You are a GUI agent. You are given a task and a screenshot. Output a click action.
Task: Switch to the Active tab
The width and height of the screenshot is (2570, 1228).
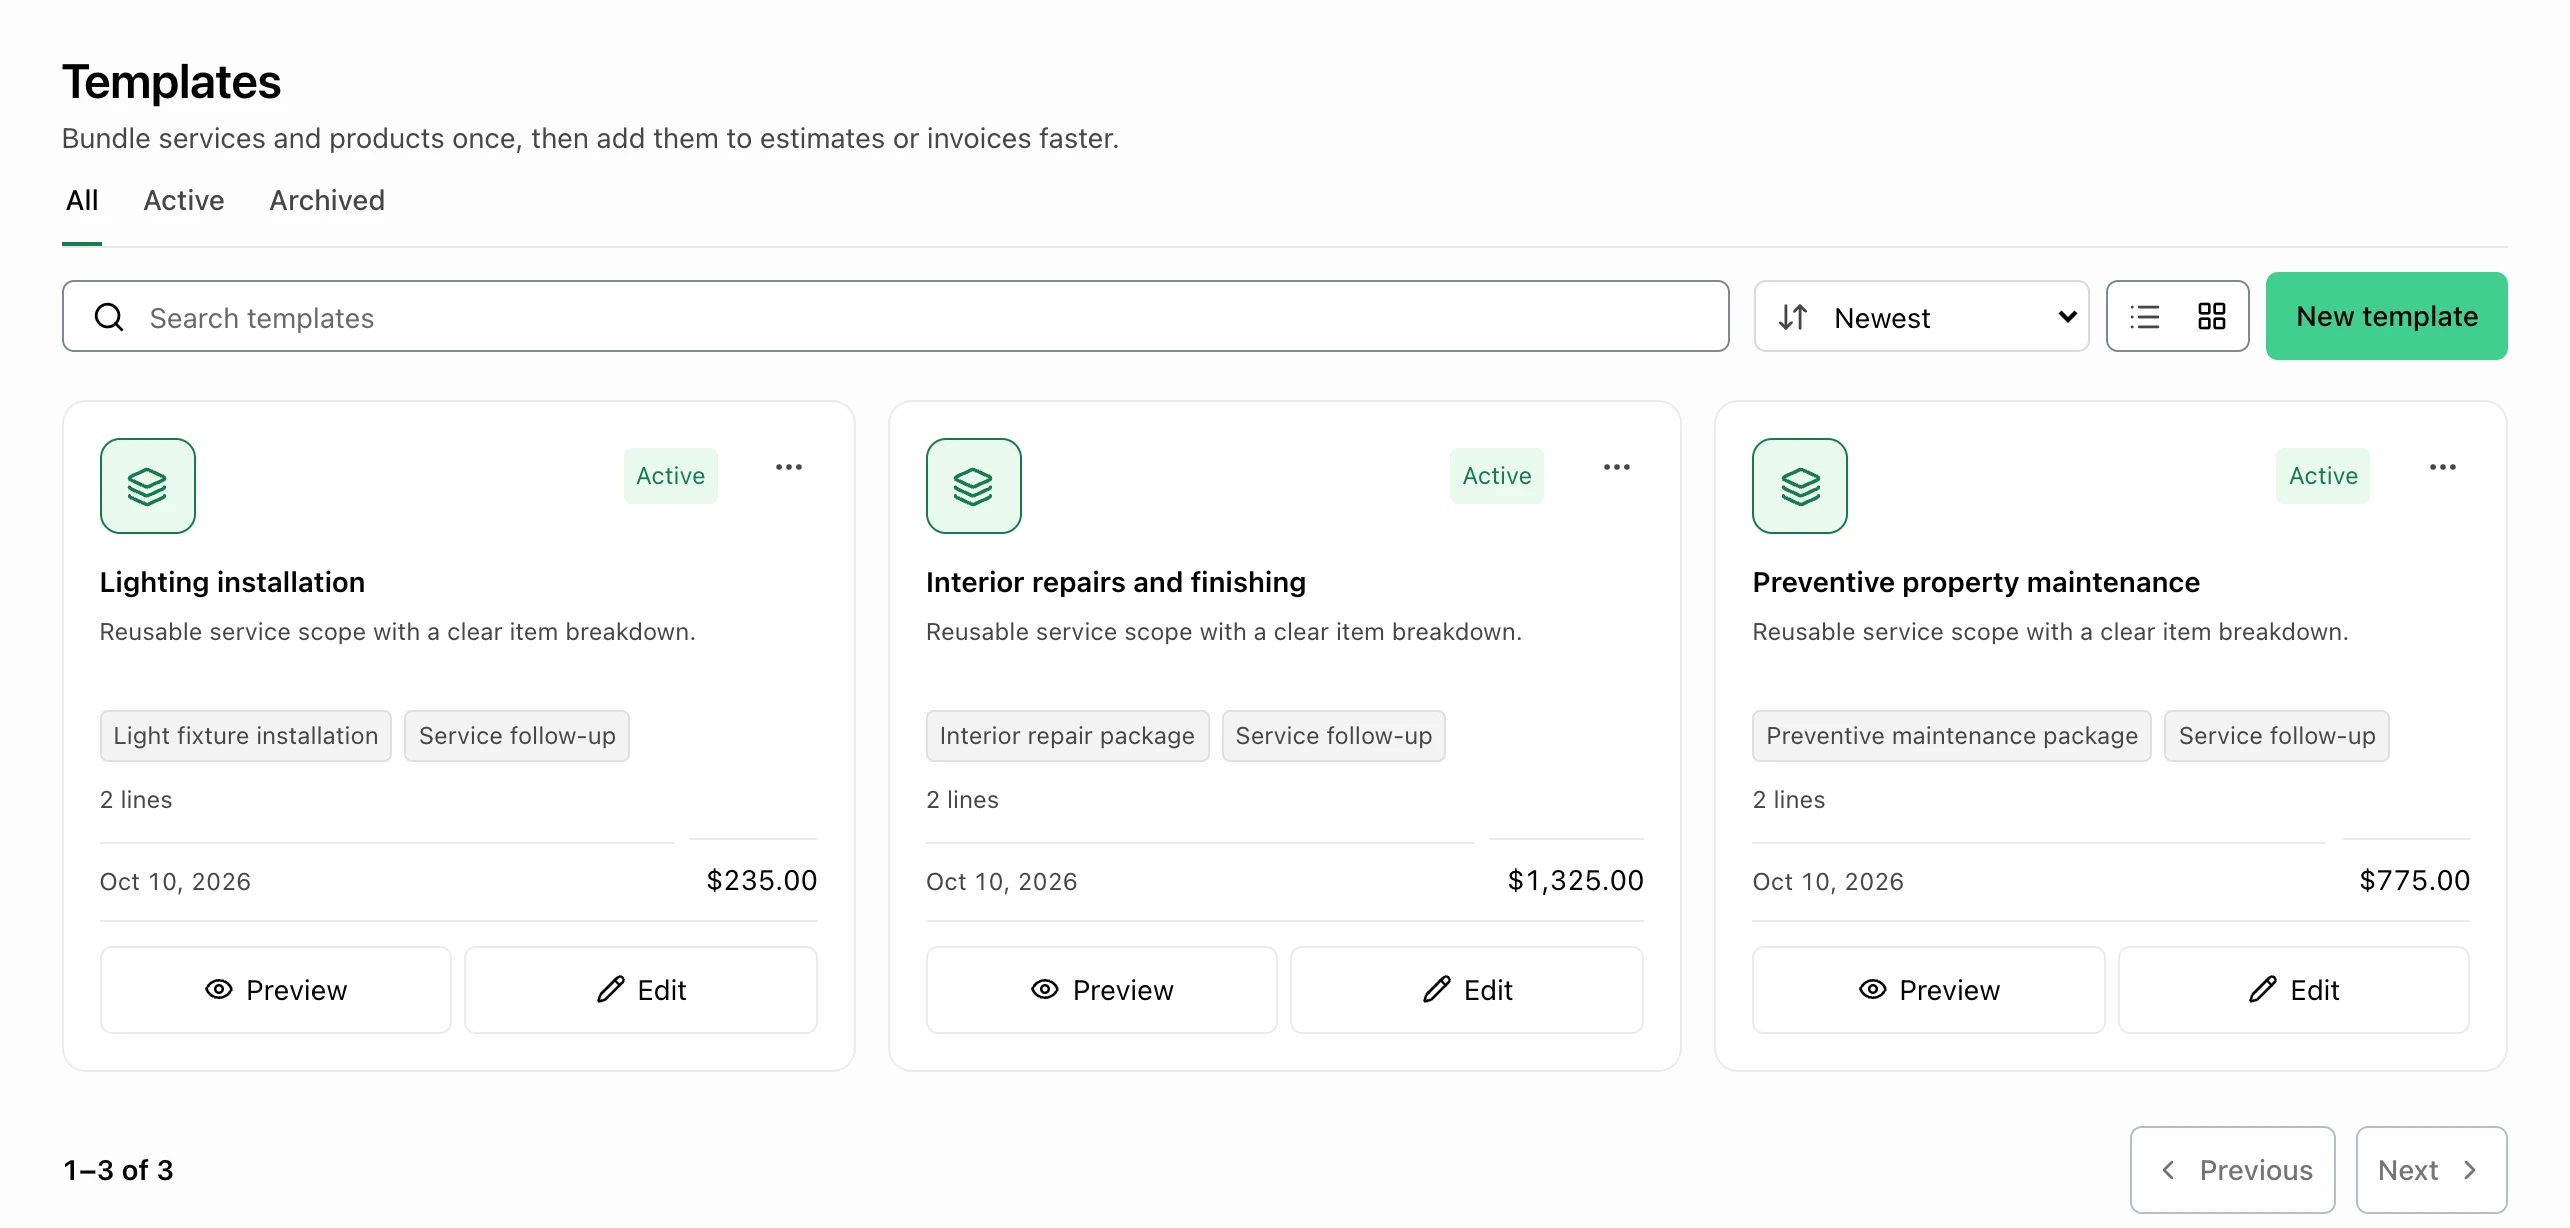tap(184, 201)
